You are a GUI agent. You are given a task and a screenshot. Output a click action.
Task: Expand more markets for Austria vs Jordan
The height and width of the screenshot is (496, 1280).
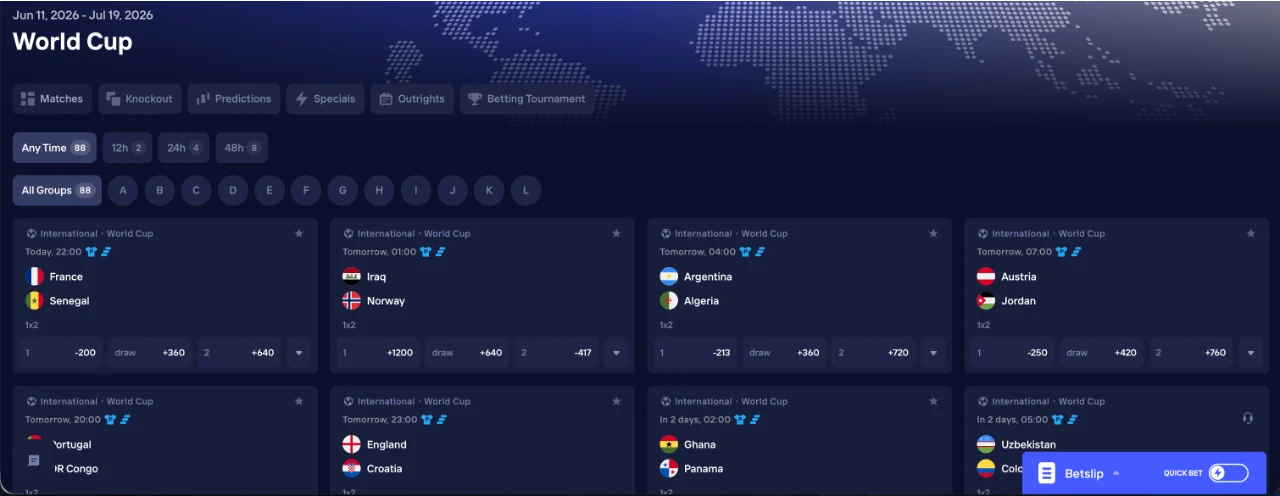point(1250,353)
